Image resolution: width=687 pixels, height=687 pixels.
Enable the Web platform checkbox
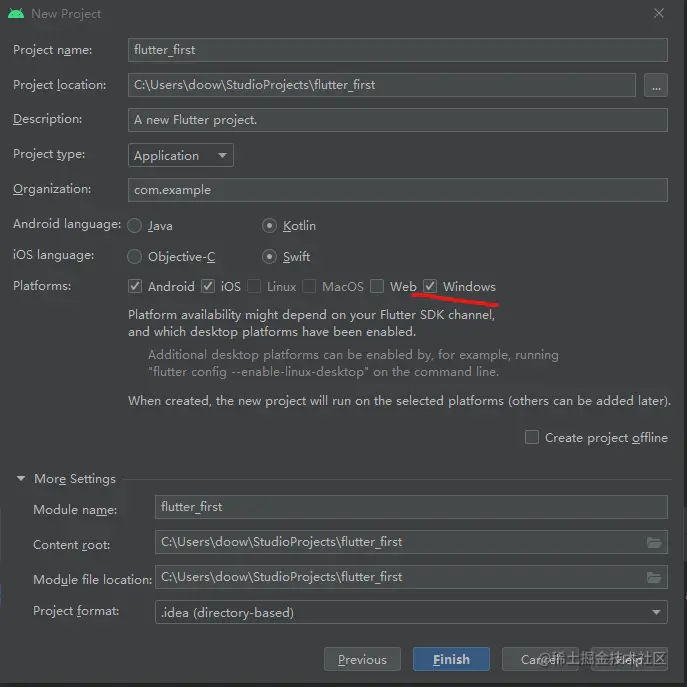(x=377, y=287)
